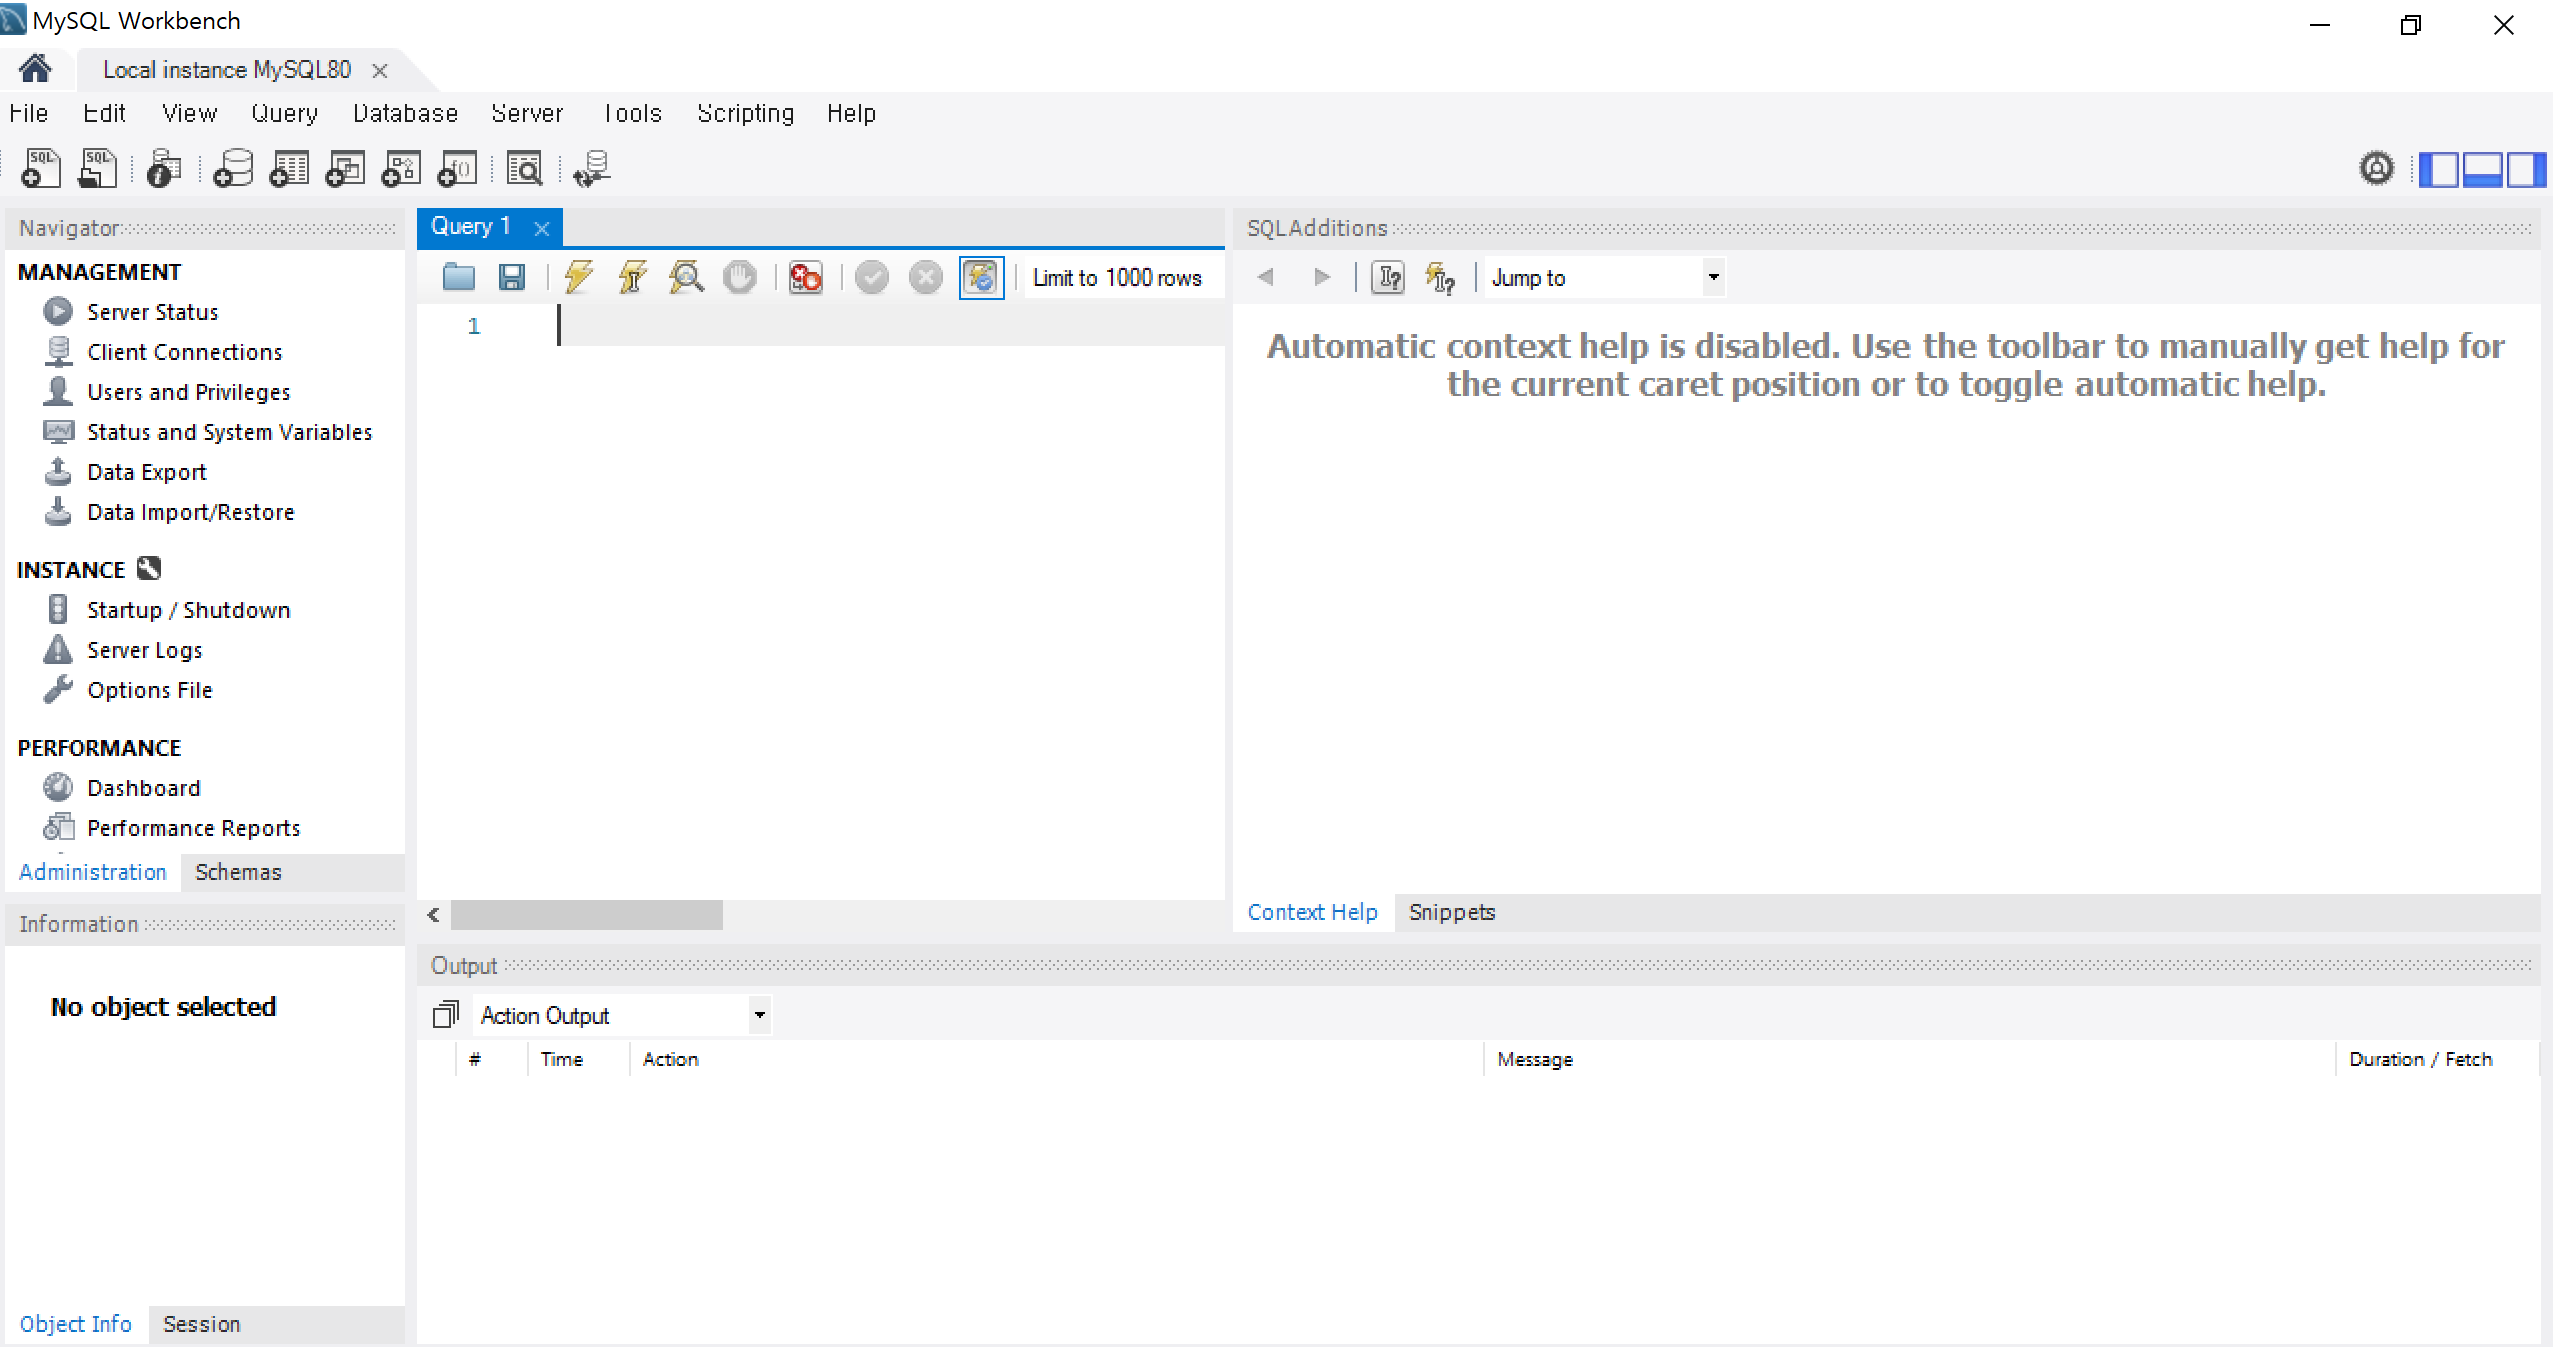The width and height of the screenshot is (2553, 1347).
Task: Toggle the left sidebar panel visibility
Action: [2439, 169]
